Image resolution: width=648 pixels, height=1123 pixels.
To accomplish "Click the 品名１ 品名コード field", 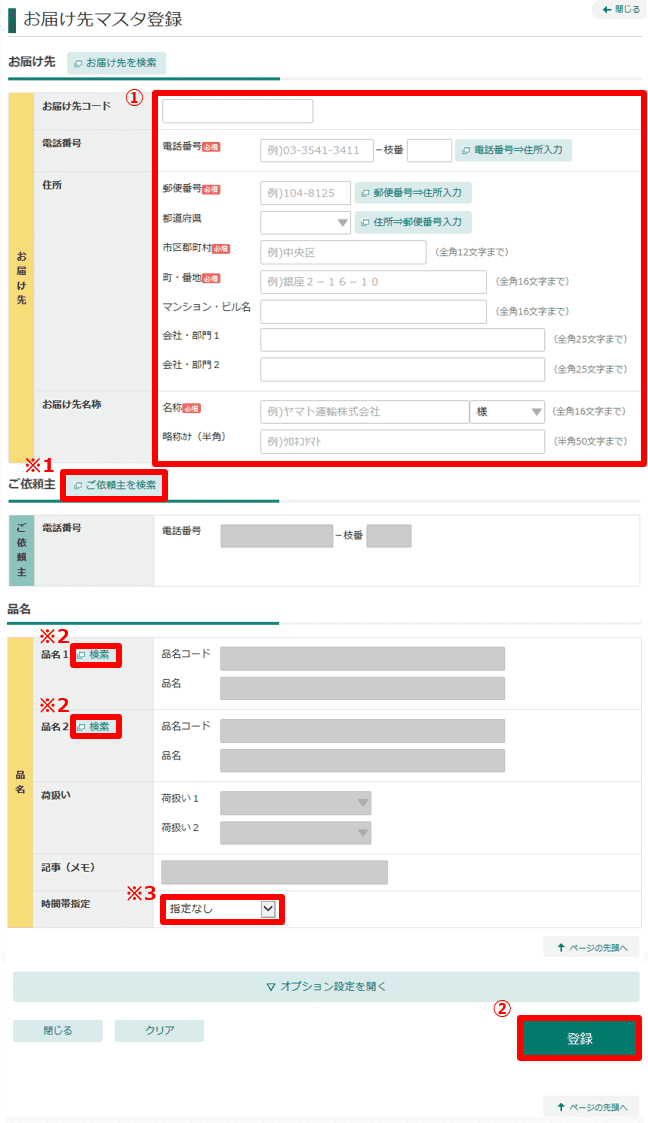I will tap(362, 658).
